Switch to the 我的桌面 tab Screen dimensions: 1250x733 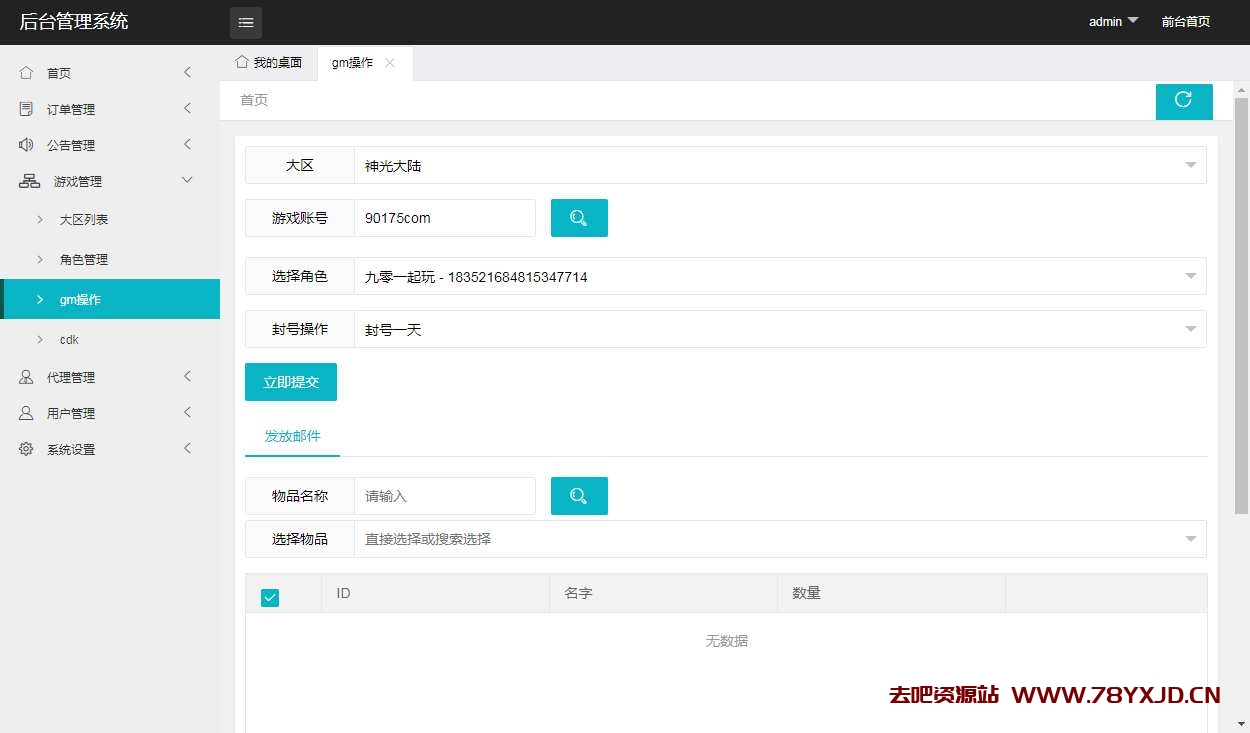[x=268, y=63]
